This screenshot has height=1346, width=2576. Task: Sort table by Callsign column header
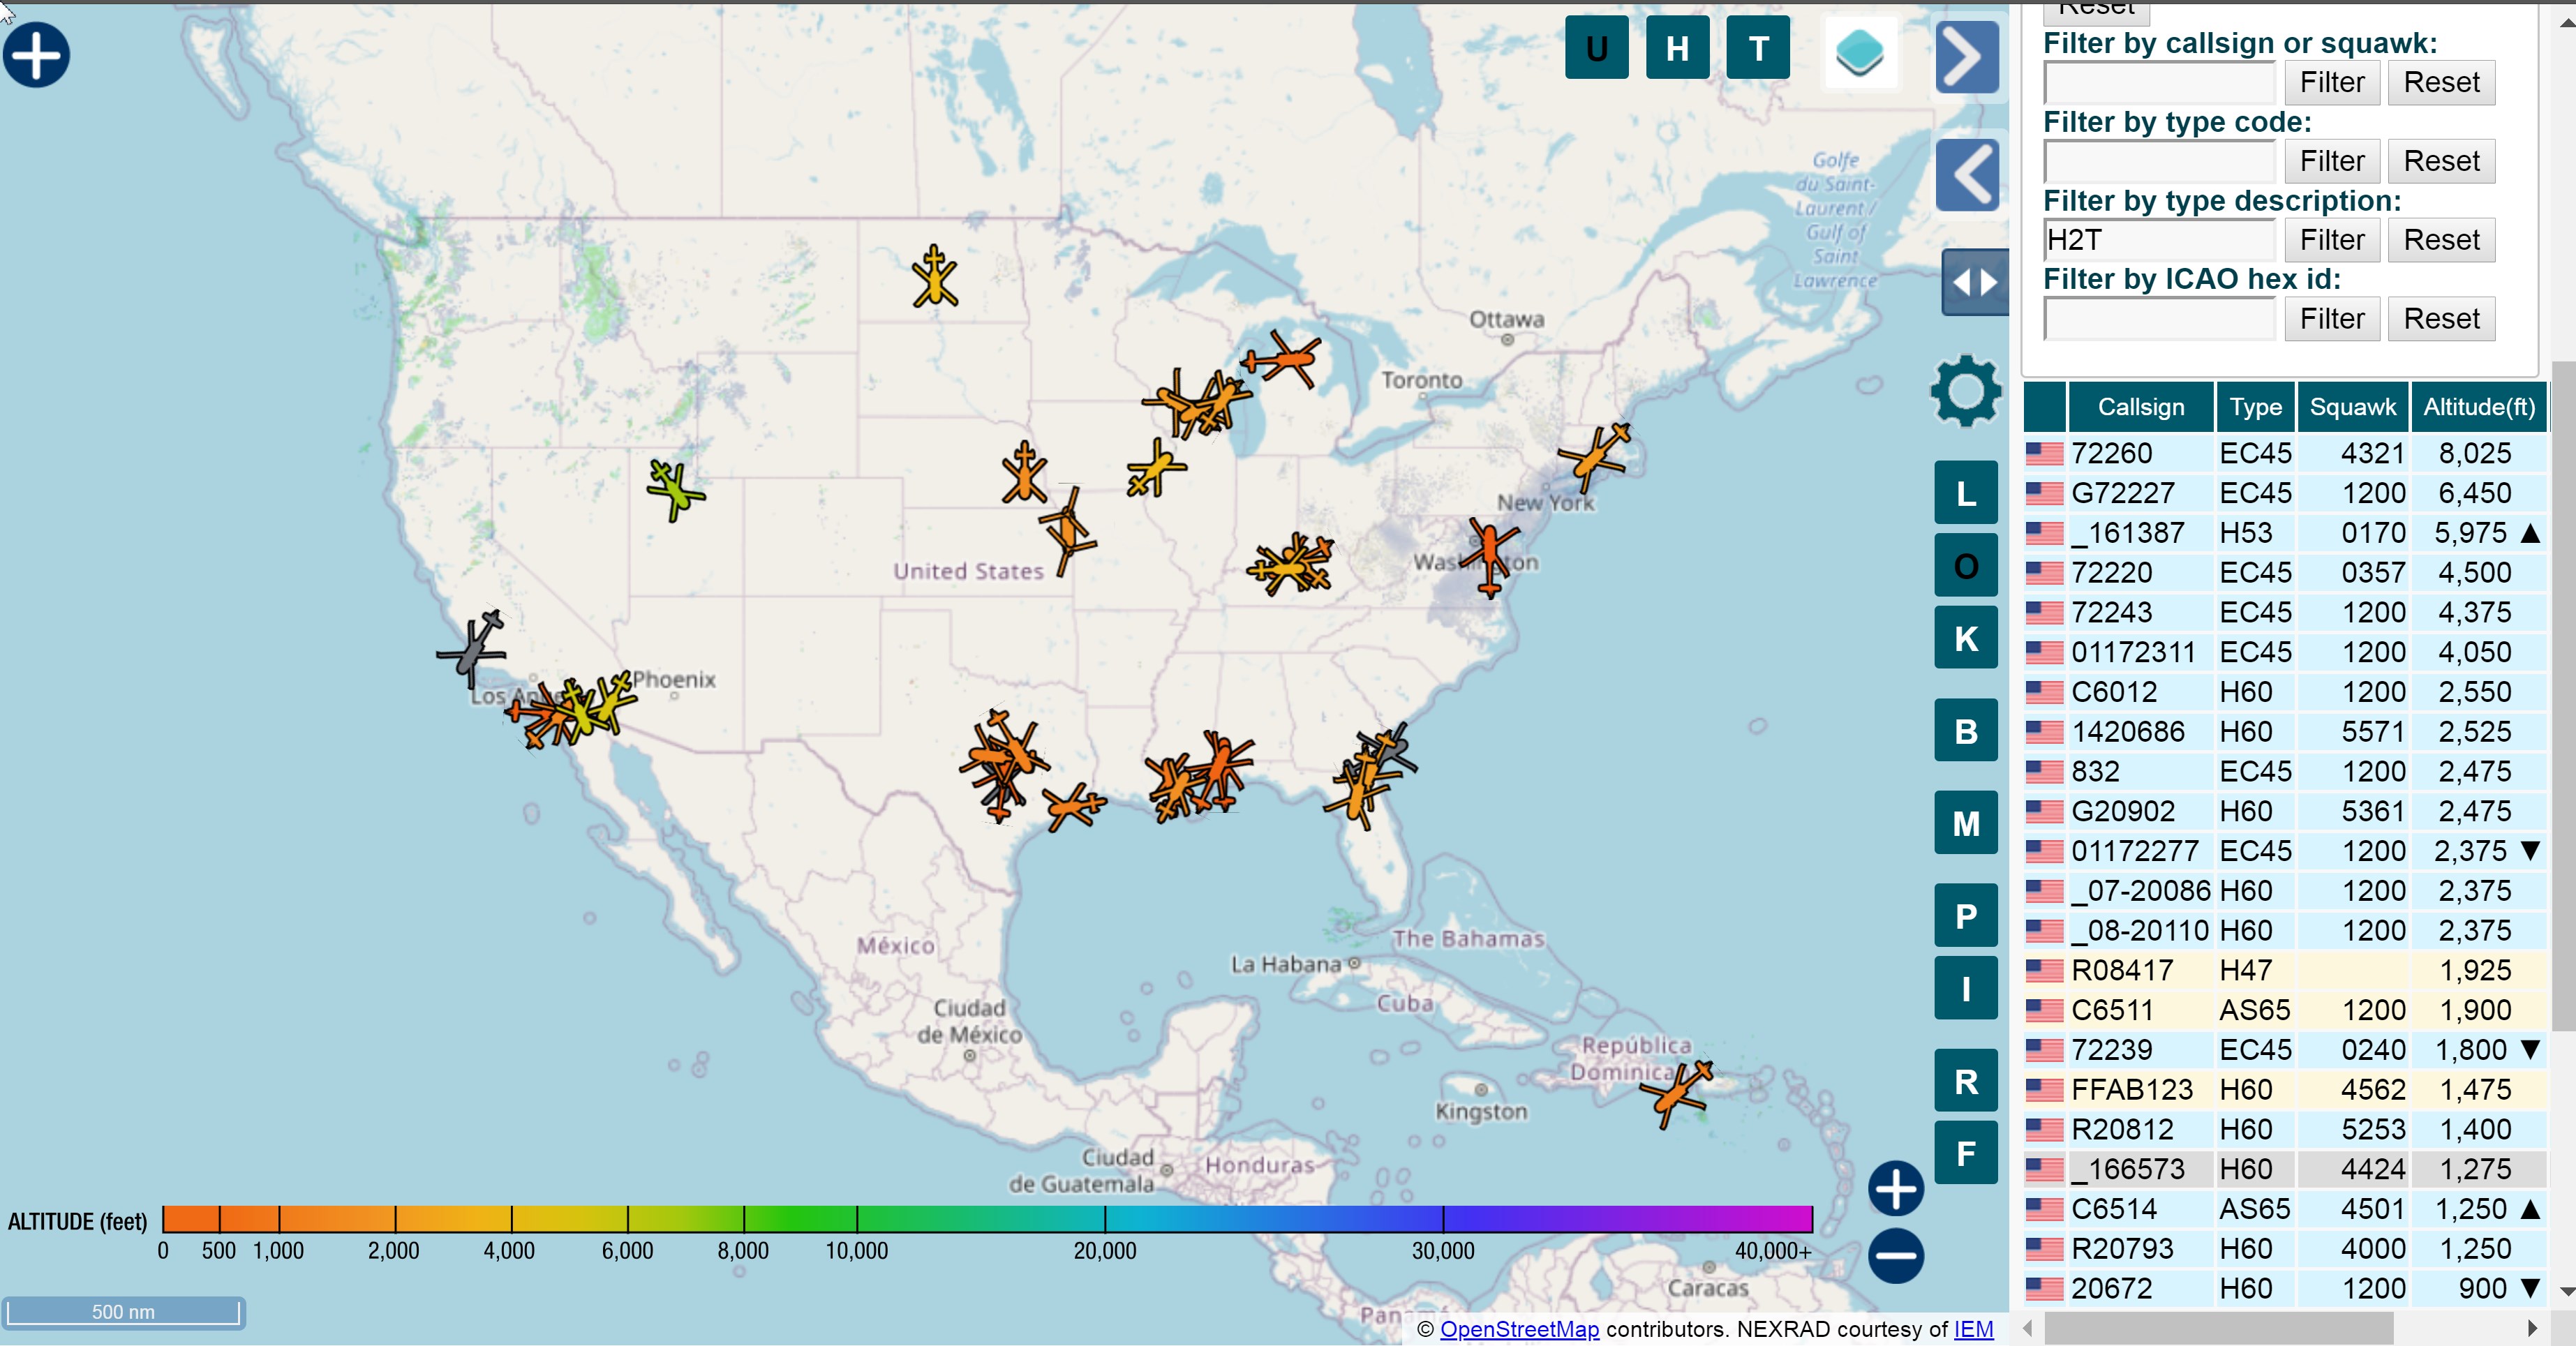[x=2141, y=407]
